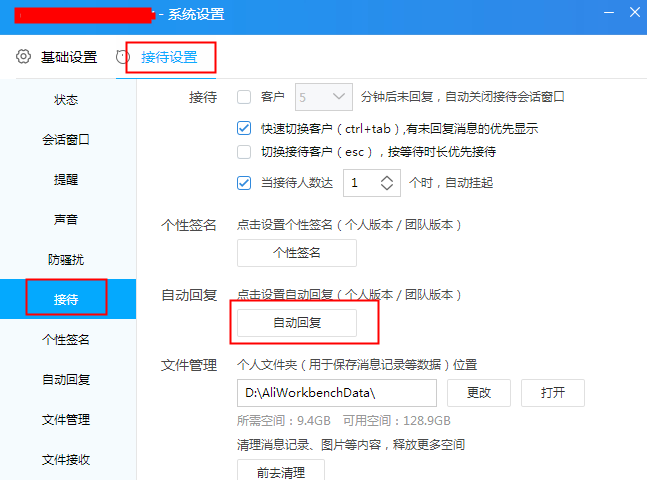Open the 提醒 sidebar item
This screenshot has width=647, height=480.
66,180
